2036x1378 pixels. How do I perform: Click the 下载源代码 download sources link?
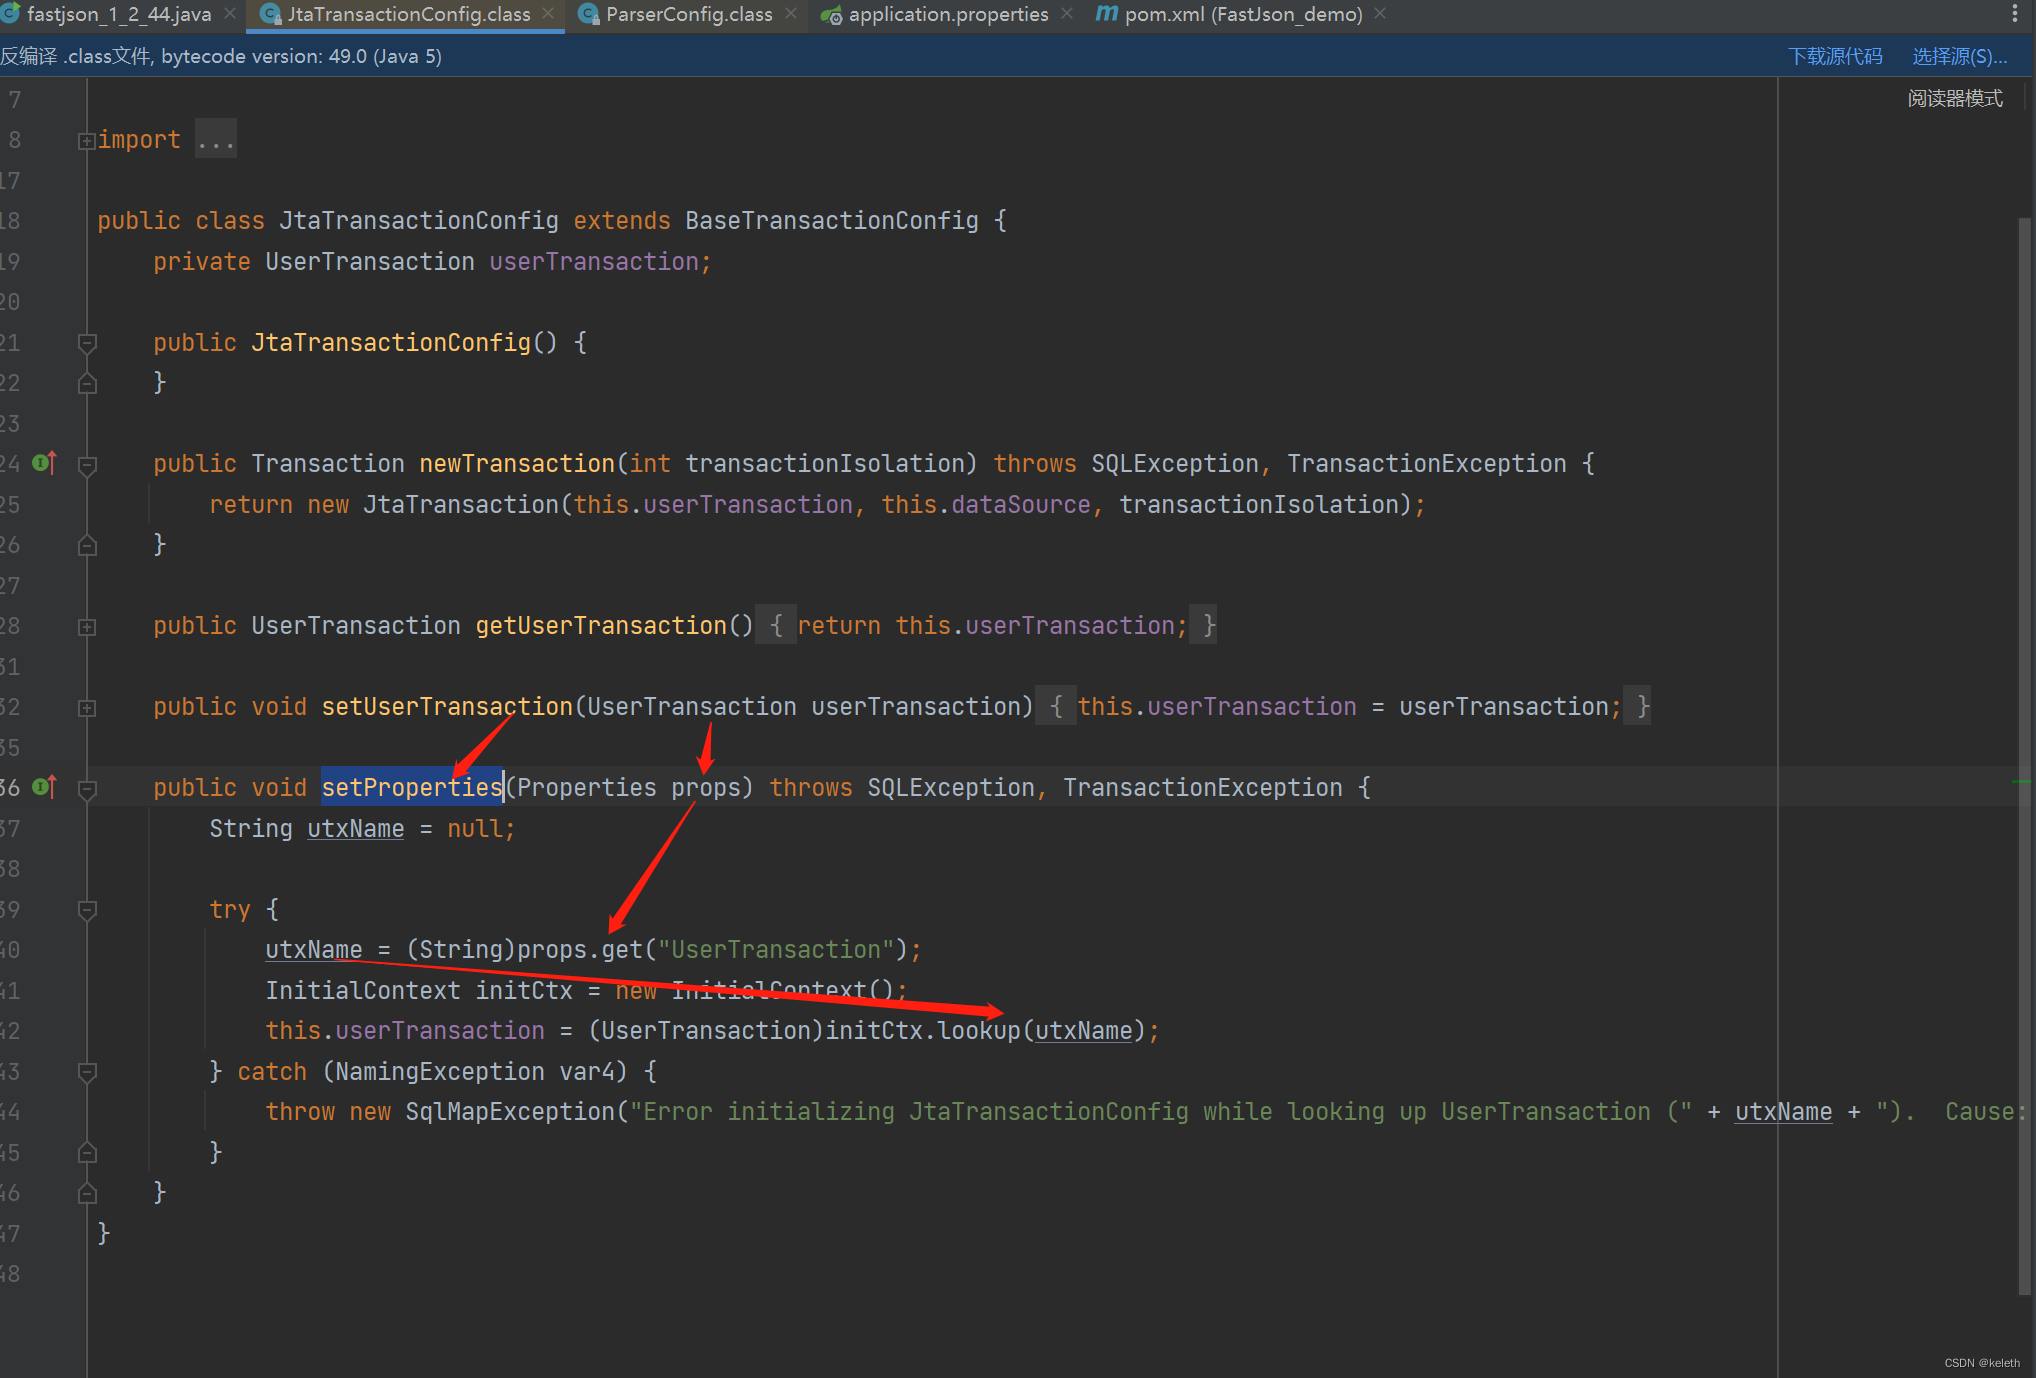(x=1835, y=56)
